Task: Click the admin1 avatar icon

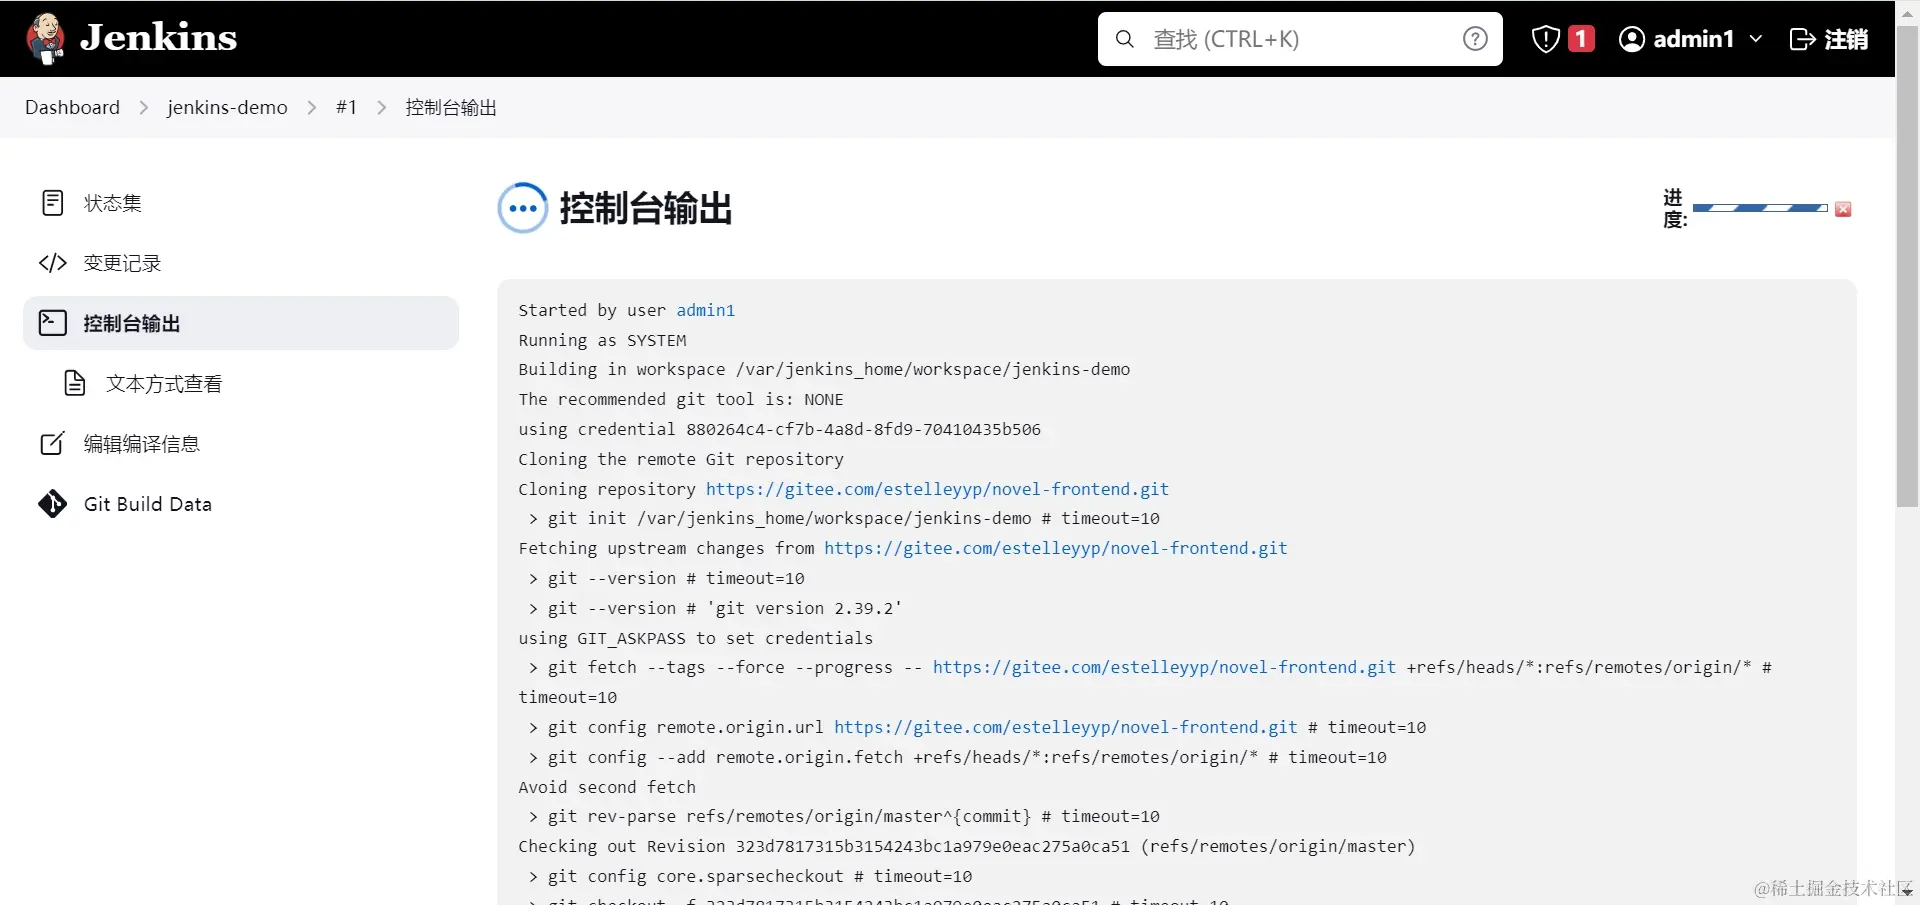Action: [x=1634, y=39]
